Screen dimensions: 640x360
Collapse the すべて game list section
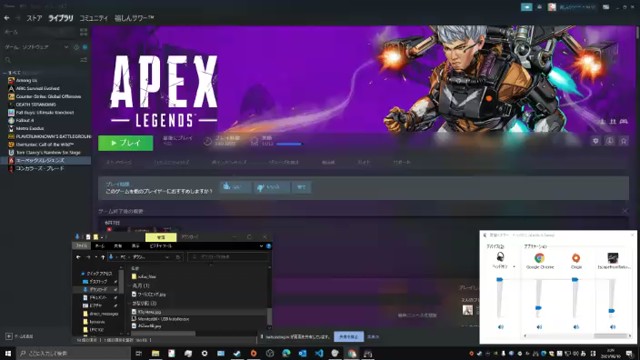[x=5, y=73]
